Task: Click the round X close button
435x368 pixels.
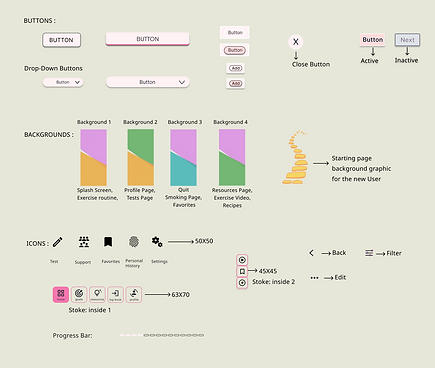Action: [296, 42]
